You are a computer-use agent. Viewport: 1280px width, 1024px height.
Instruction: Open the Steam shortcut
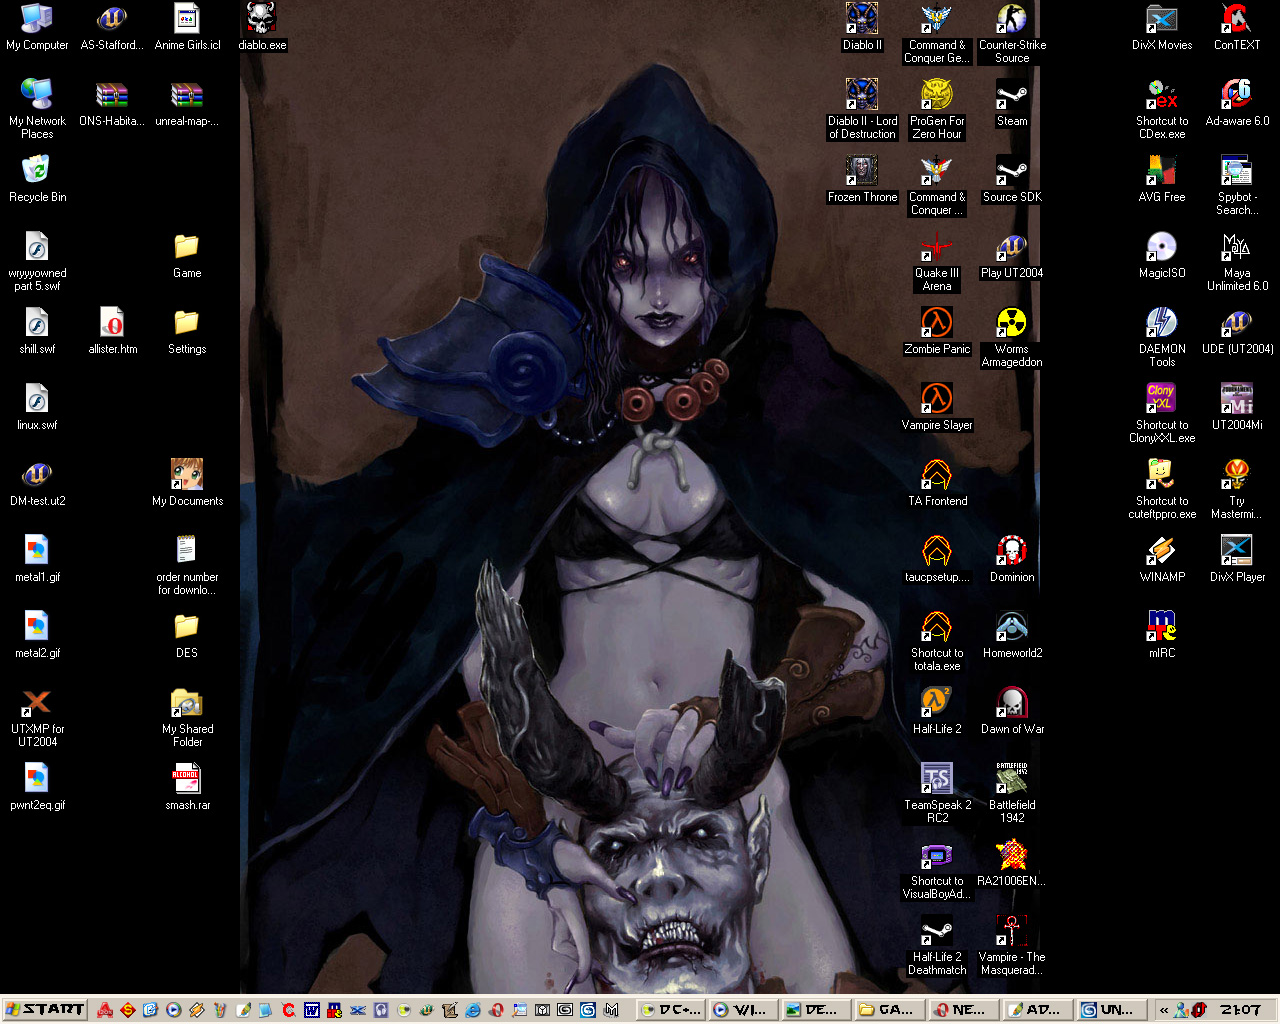click(x=1012, y=103)
